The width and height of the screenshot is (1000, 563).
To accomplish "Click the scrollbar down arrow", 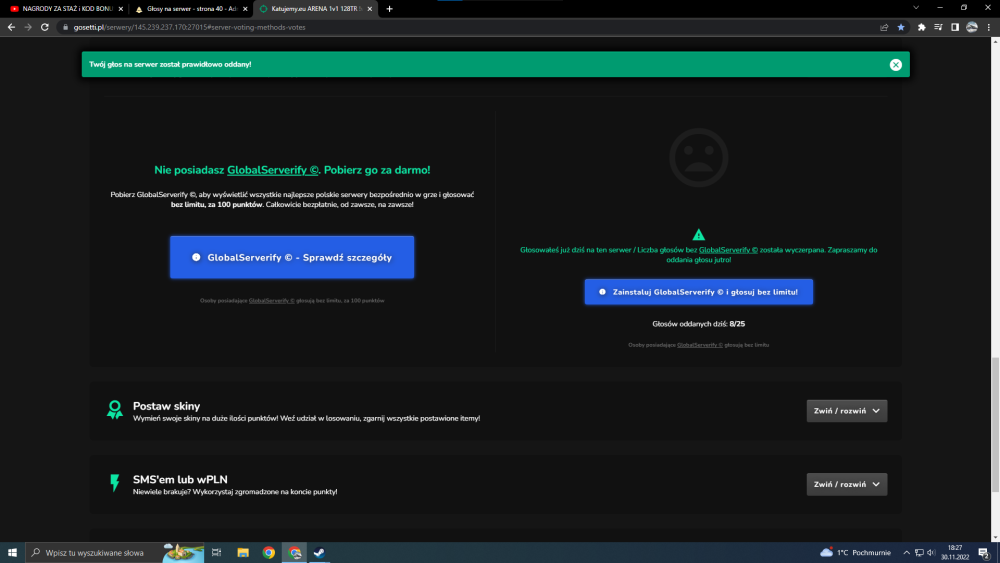I will point(995,537).
